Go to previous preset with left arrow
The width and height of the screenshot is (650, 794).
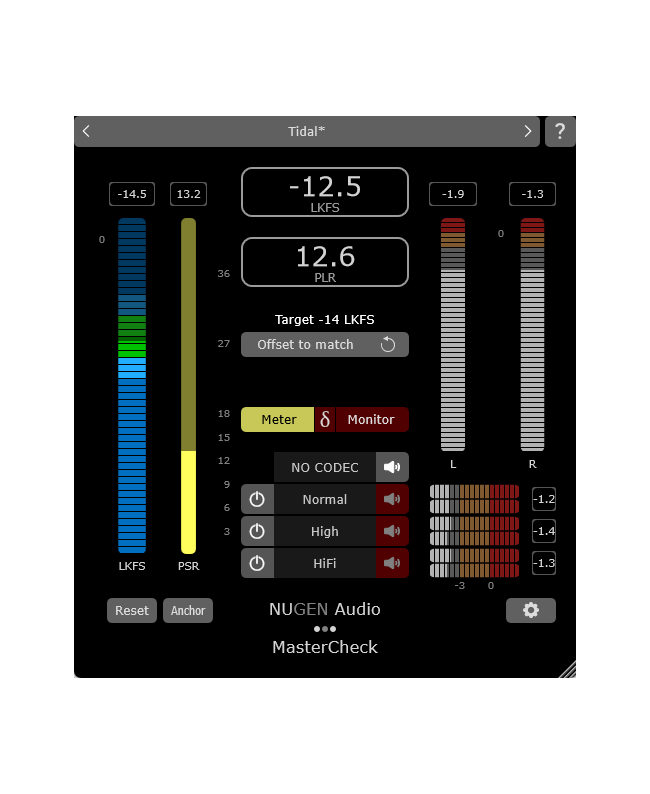[x=86, y=131]
